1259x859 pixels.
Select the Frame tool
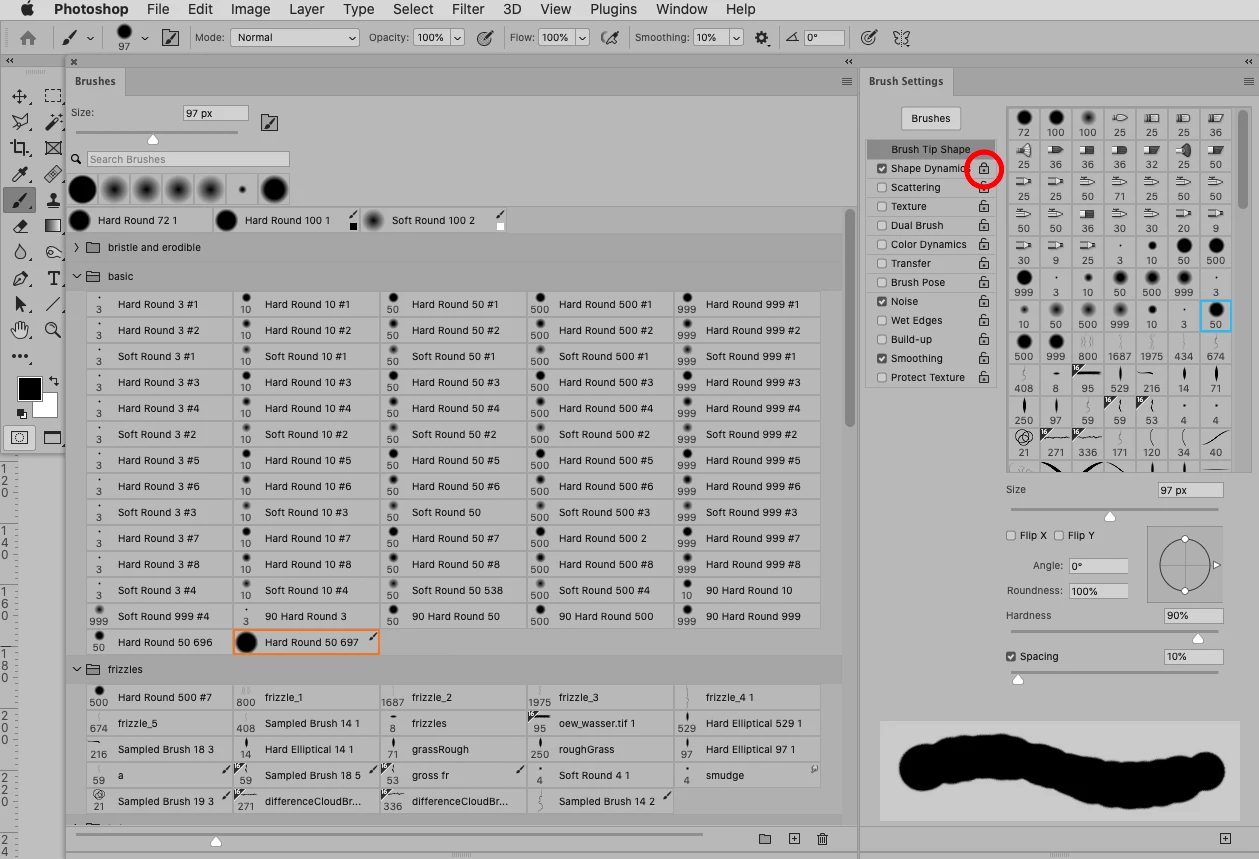(52, 148)
